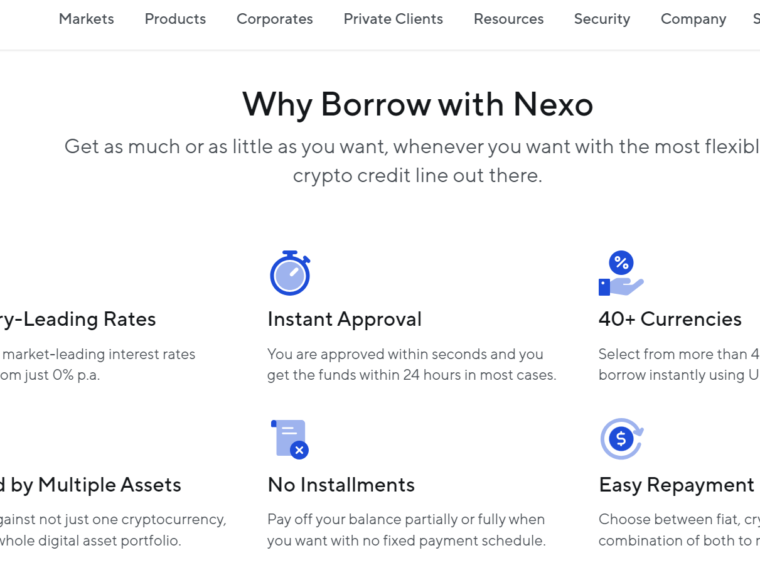Click the stopwatch Instant Approval icon
This screenshot has height=570, width=760.
pos(290,273)
